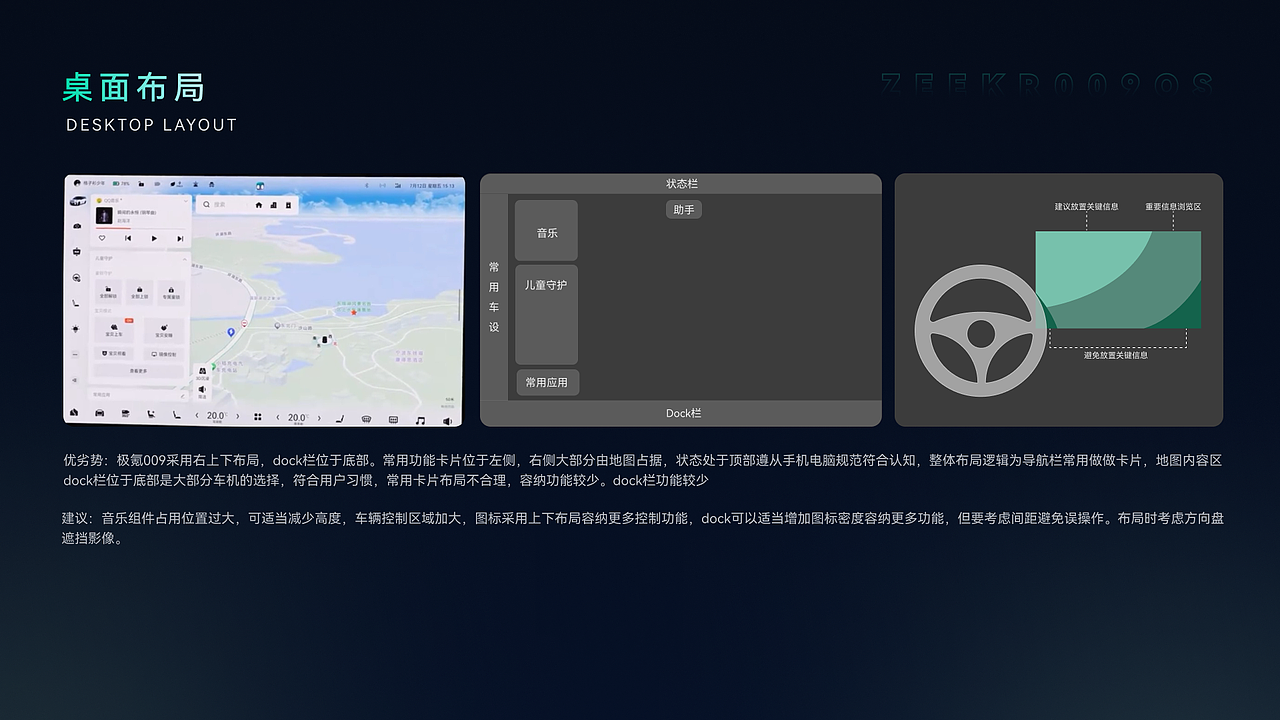Viewport: 1280px width, 720px height.
Task: Click the 桌面布局 slide title
Action: pyautogui.click(x=133, y=88)
